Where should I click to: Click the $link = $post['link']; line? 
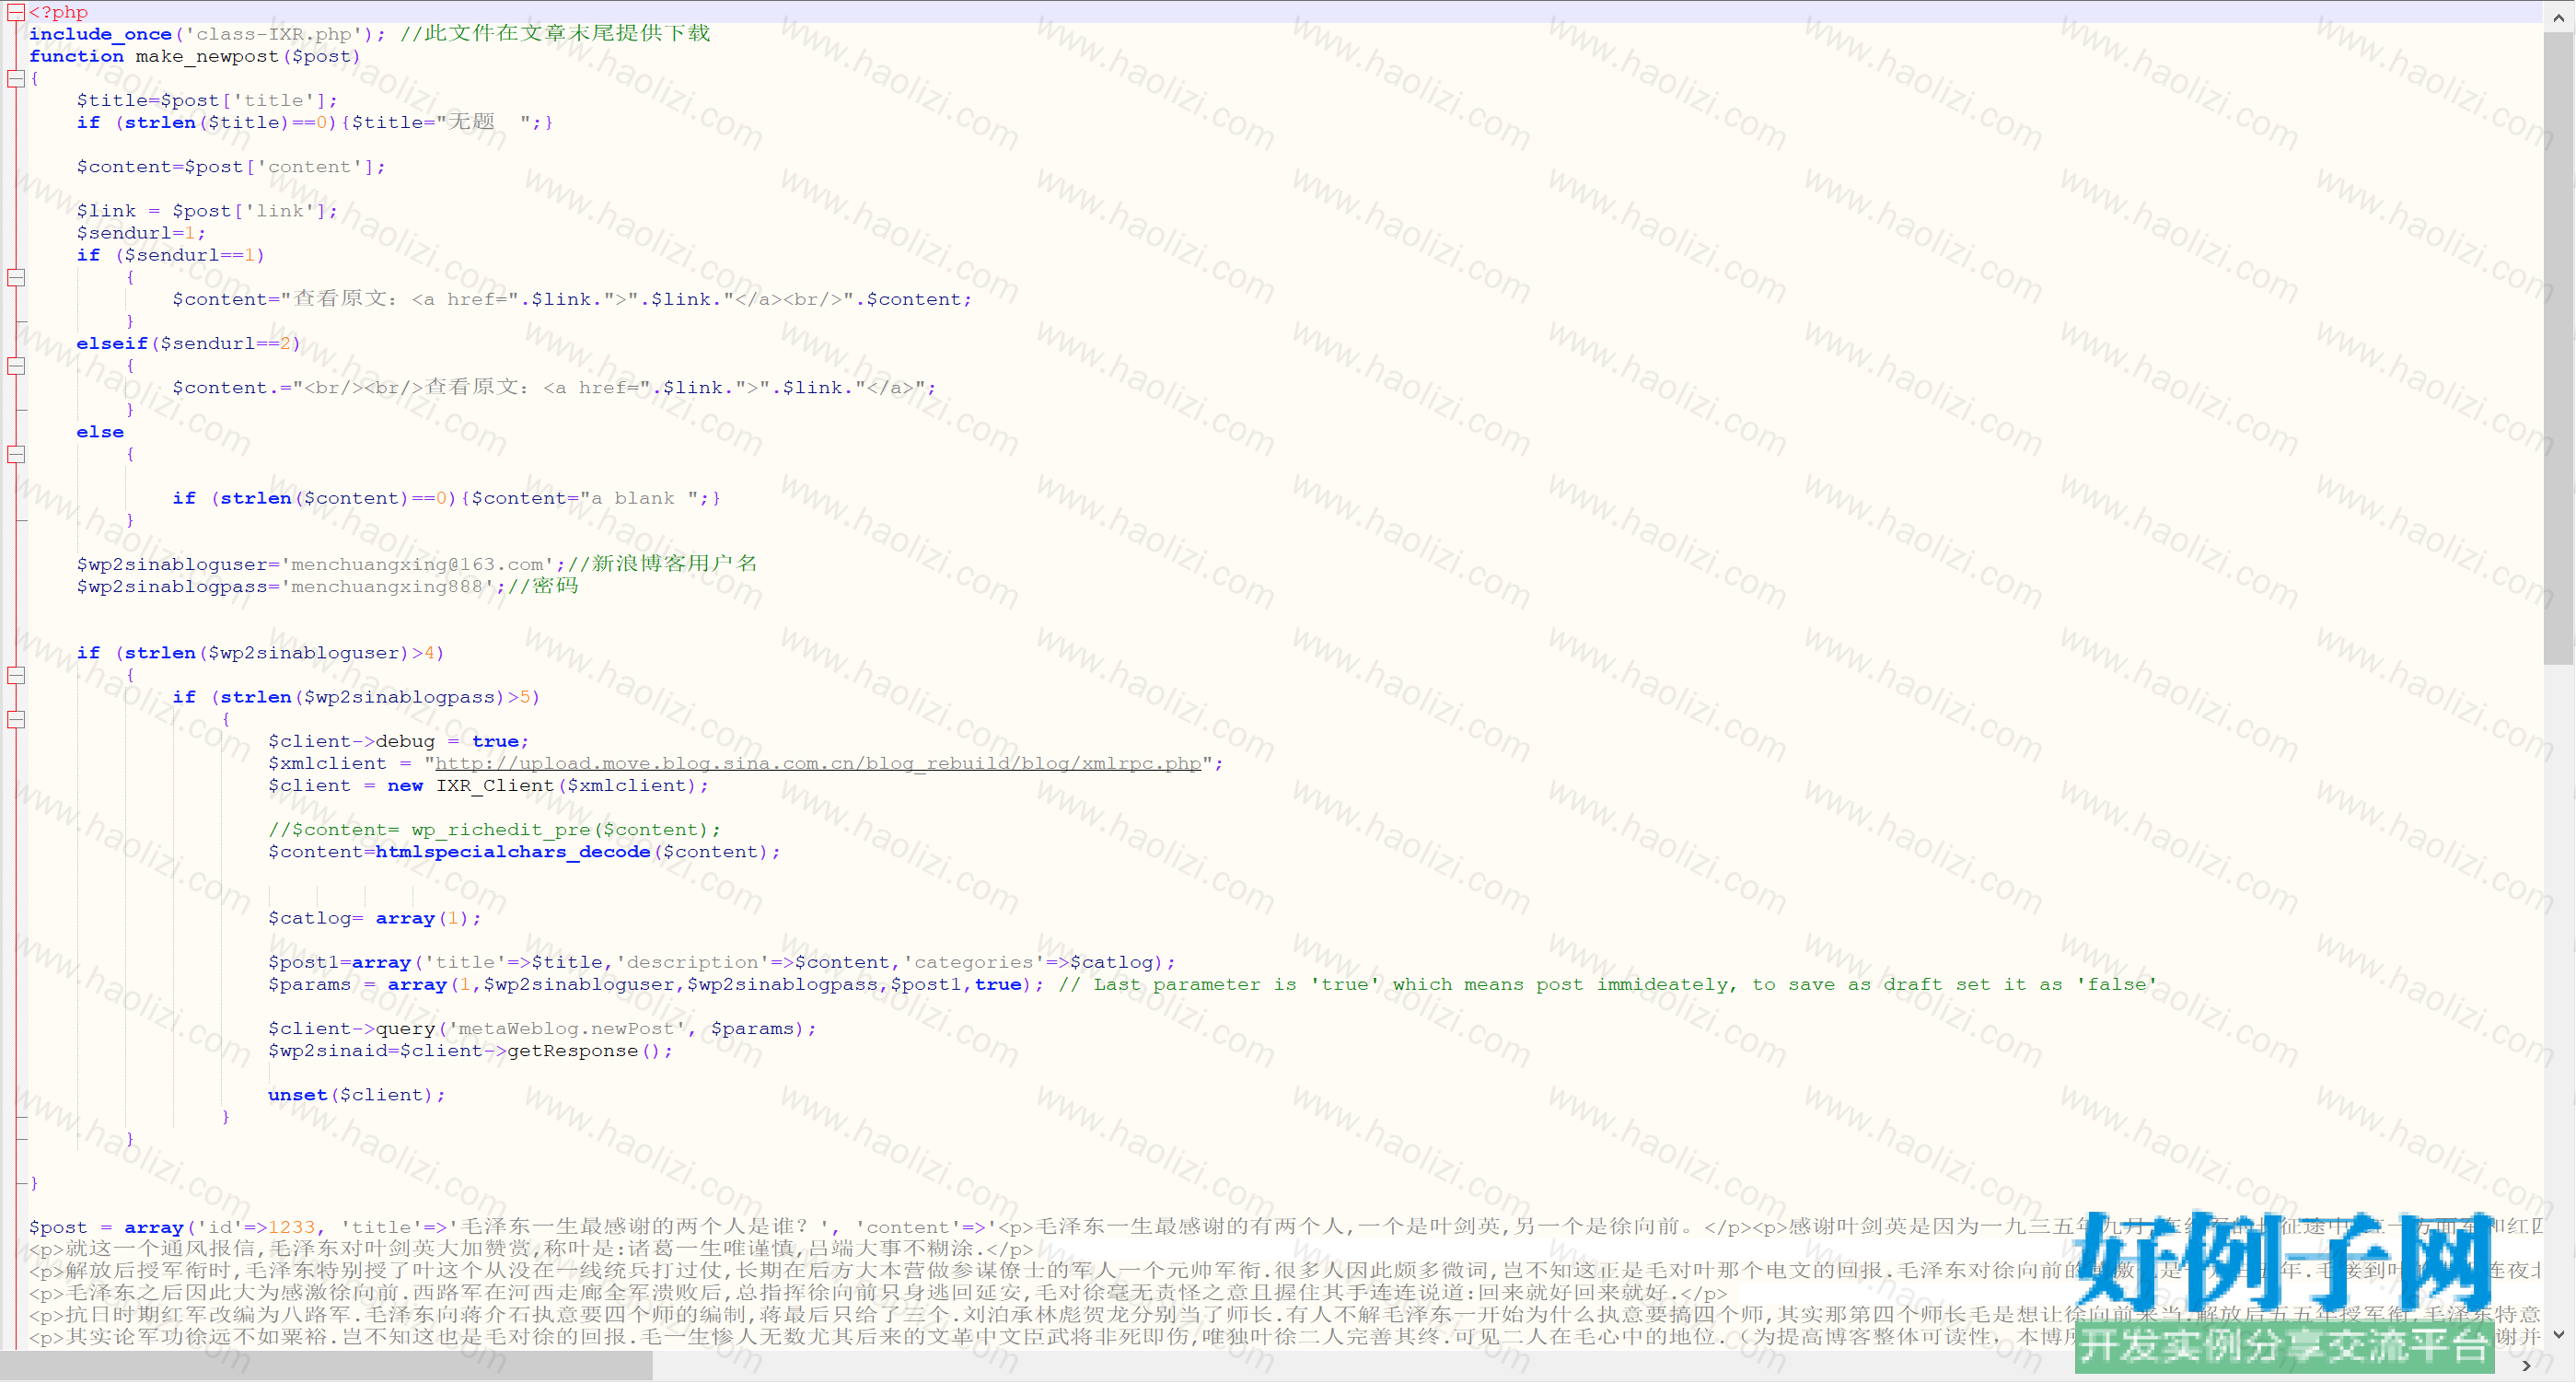pyautogui.click(x=207, y=210)
